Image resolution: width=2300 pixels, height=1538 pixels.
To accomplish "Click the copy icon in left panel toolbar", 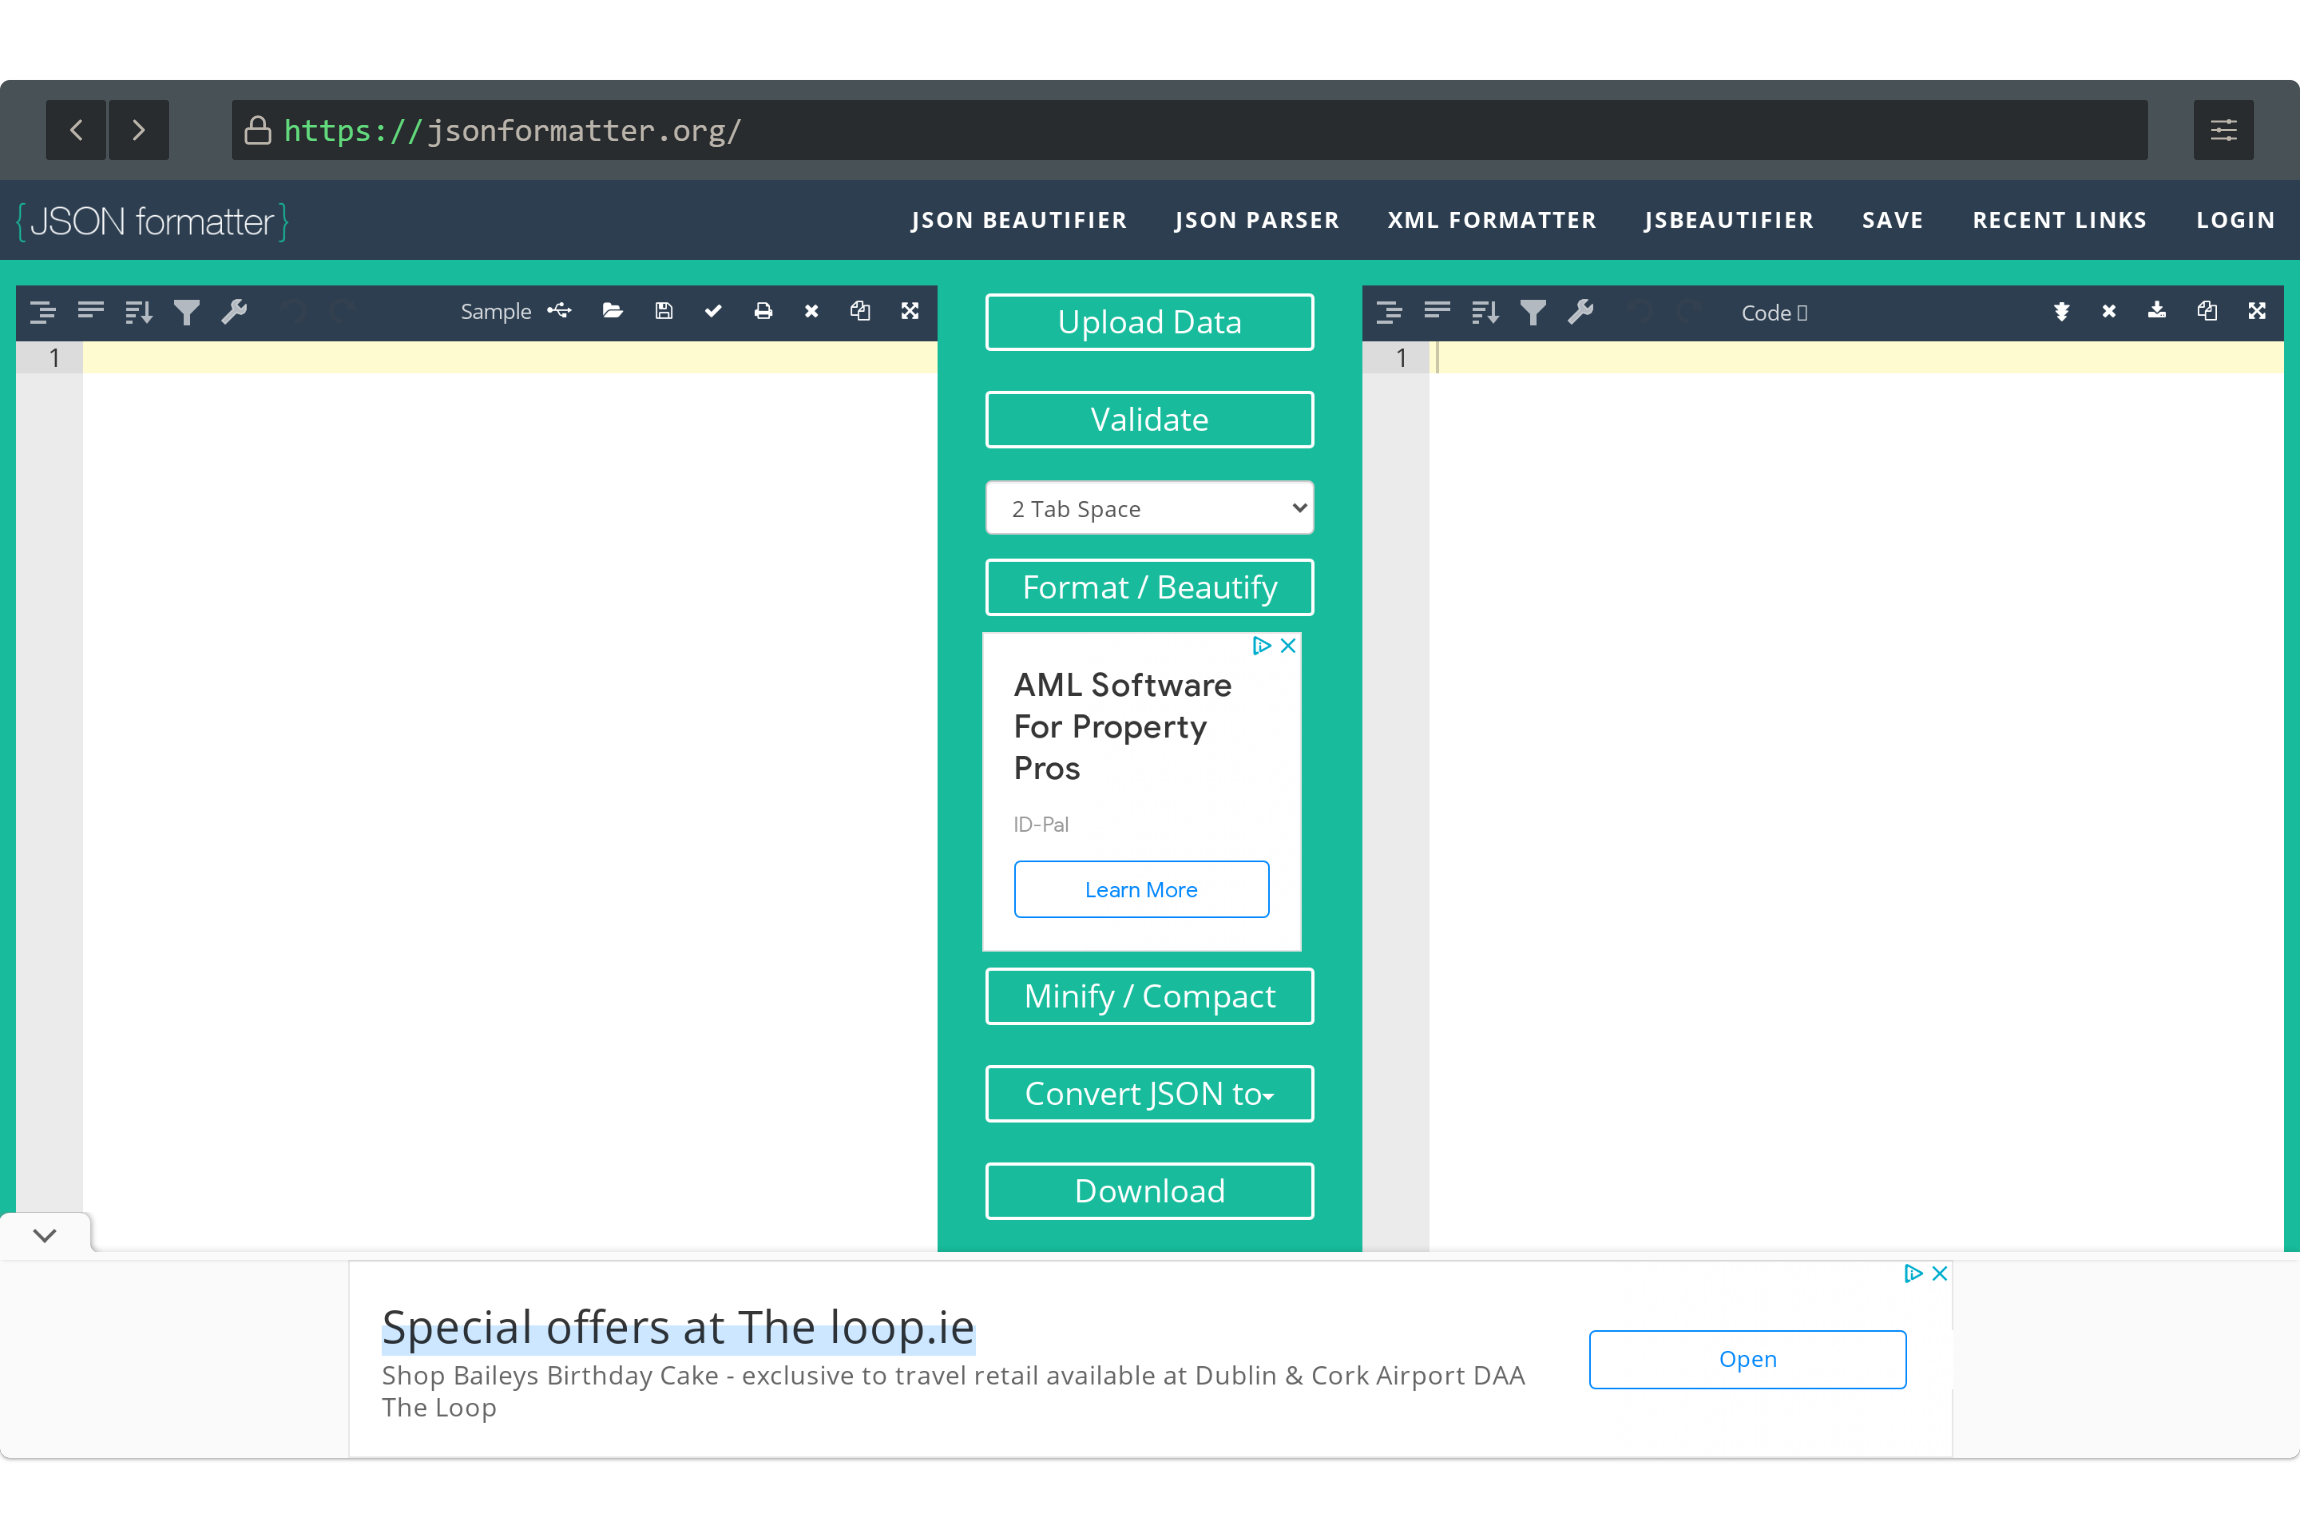I will [862, 311].
